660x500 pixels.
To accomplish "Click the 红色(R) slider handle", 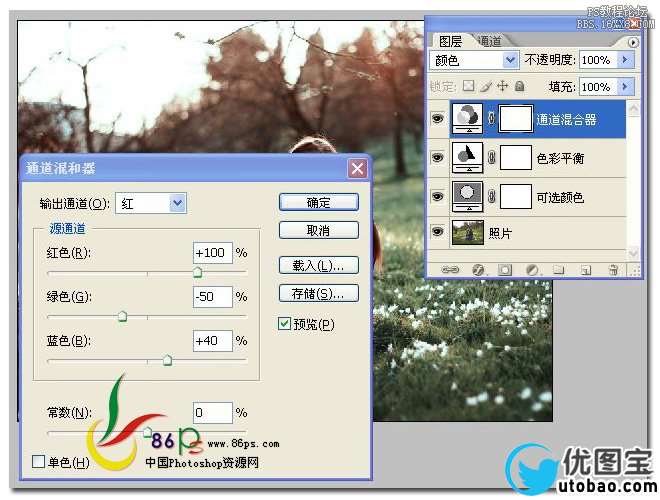I will pyautogui.click(x=197, y=272).
